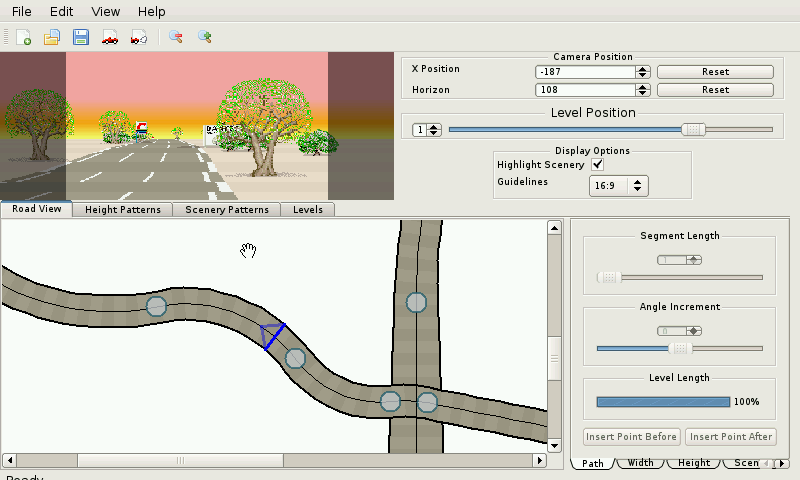
Task: Click the red car with magnifier icon
Action: (139, 37)
